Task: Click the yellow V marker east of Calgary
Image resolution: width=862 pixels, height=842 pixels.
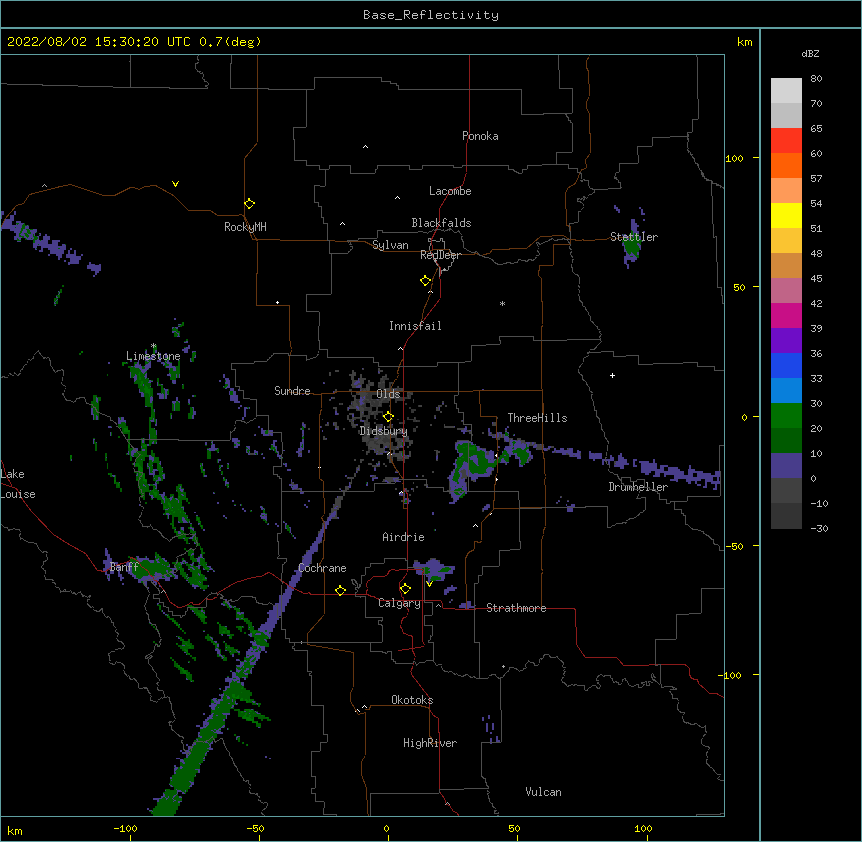Action: [x=429, y=584]
